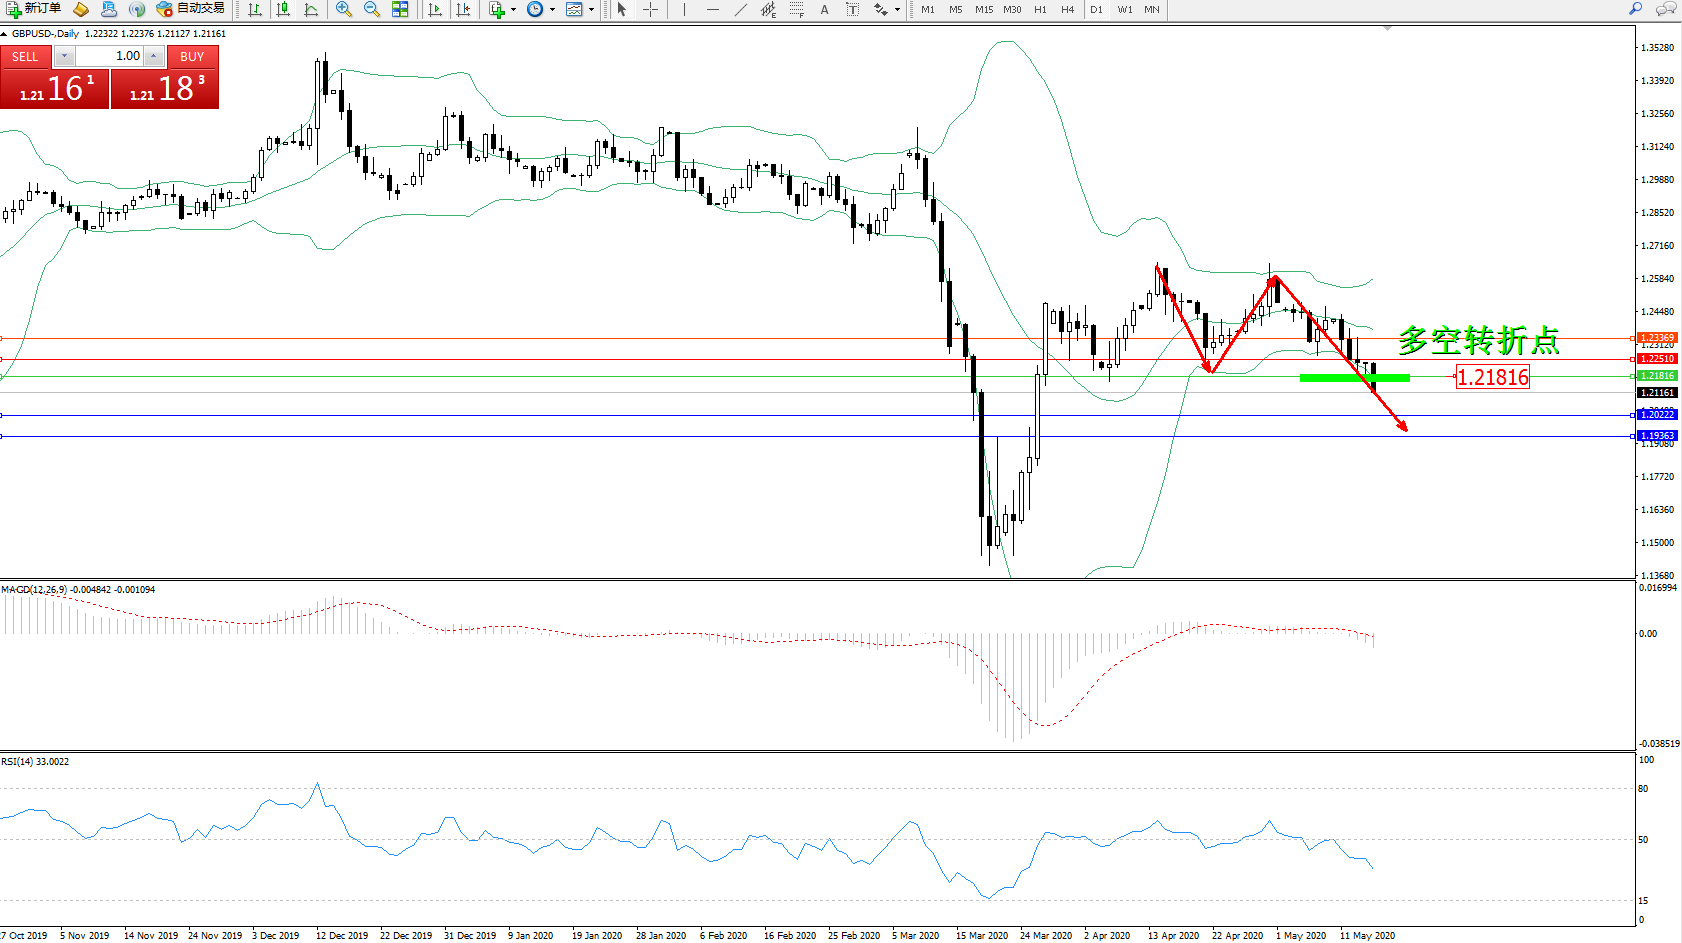Tile chart windows with grid icon
The width and height of the screenshot is (1682, 943).
(400, 9)
